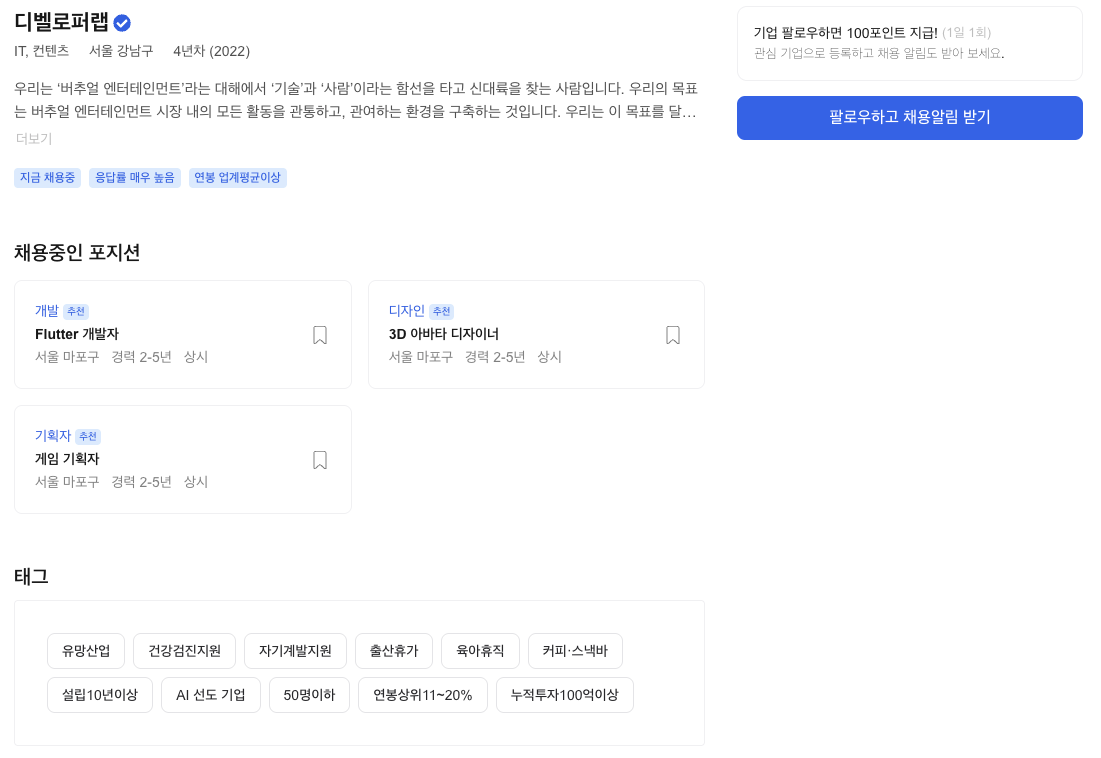Expand company description with 더보기
1101x758 pixels.
[34, 138]
